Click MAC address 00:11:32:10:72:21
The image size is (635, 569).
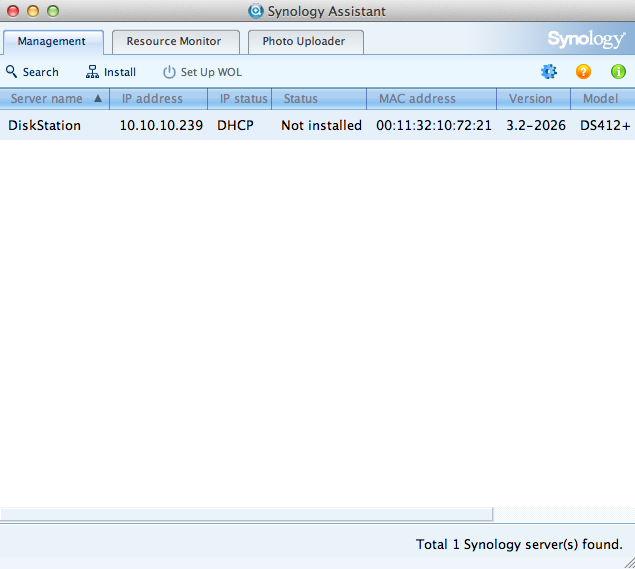[x=434, y=126]
